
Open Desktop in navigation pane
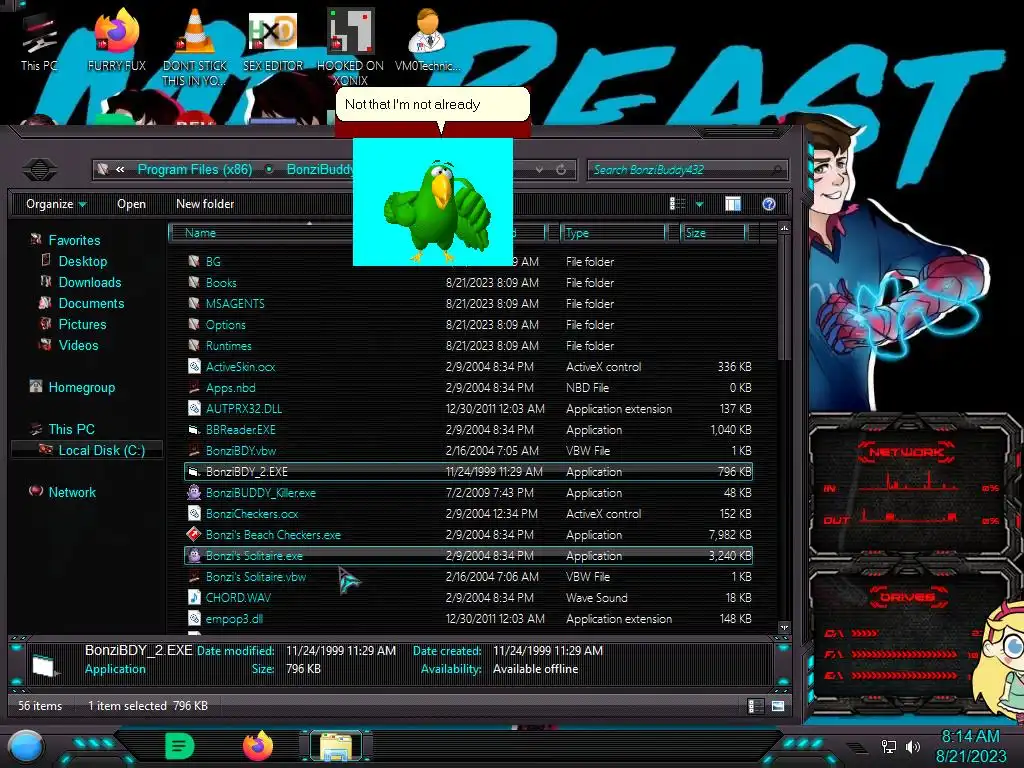82,261
